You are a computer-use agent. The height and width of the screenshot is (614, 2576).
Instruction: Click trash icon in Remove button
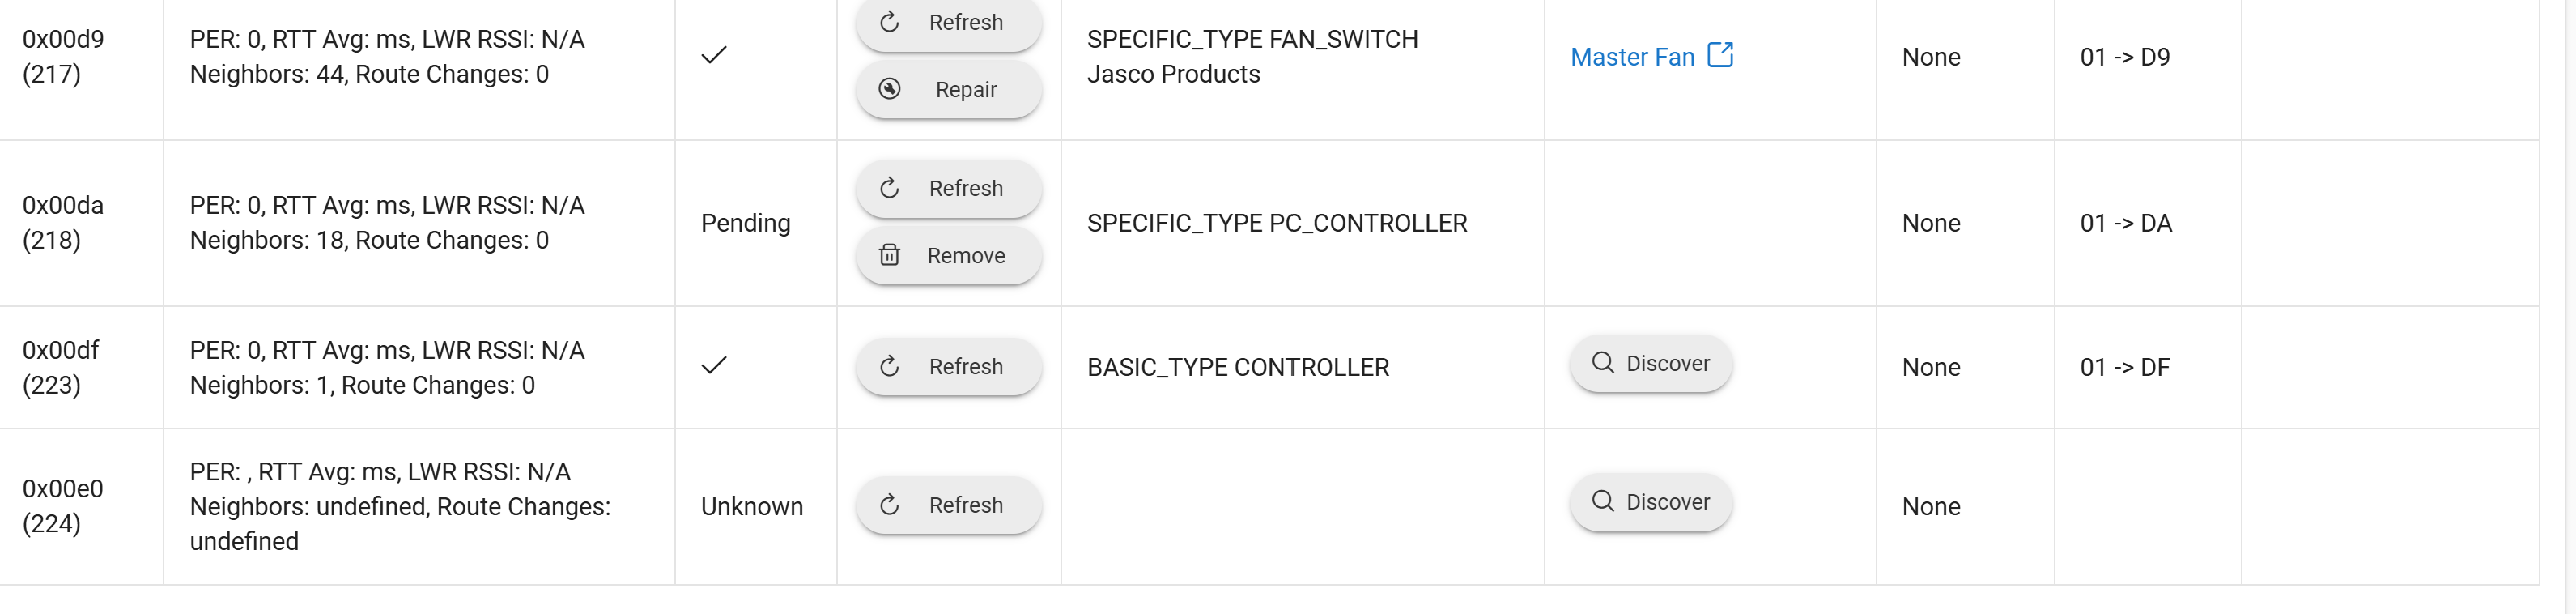(x=889, y=255)
